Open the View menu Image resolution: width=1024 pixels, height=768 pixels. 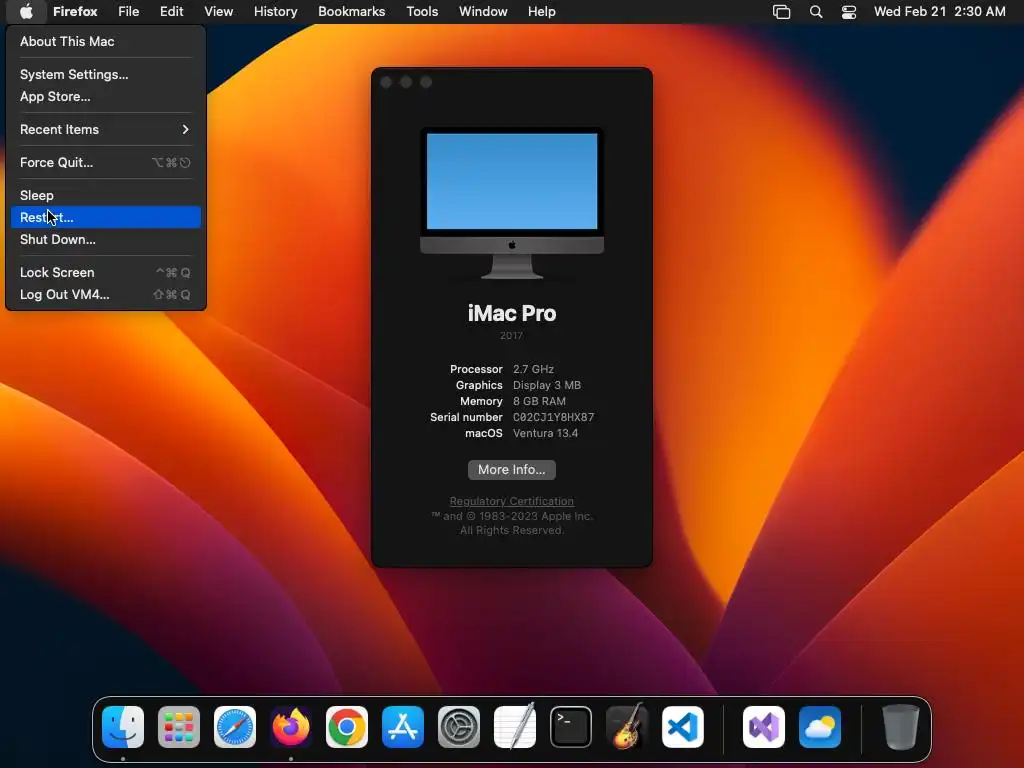[x=219, y=12]
